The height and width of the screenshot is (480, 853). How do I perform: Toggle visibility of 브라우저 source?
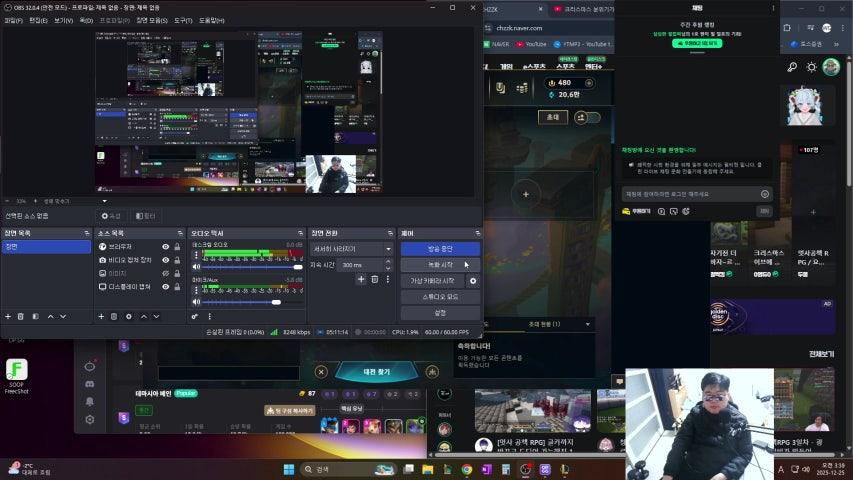(x=165, y=247)
